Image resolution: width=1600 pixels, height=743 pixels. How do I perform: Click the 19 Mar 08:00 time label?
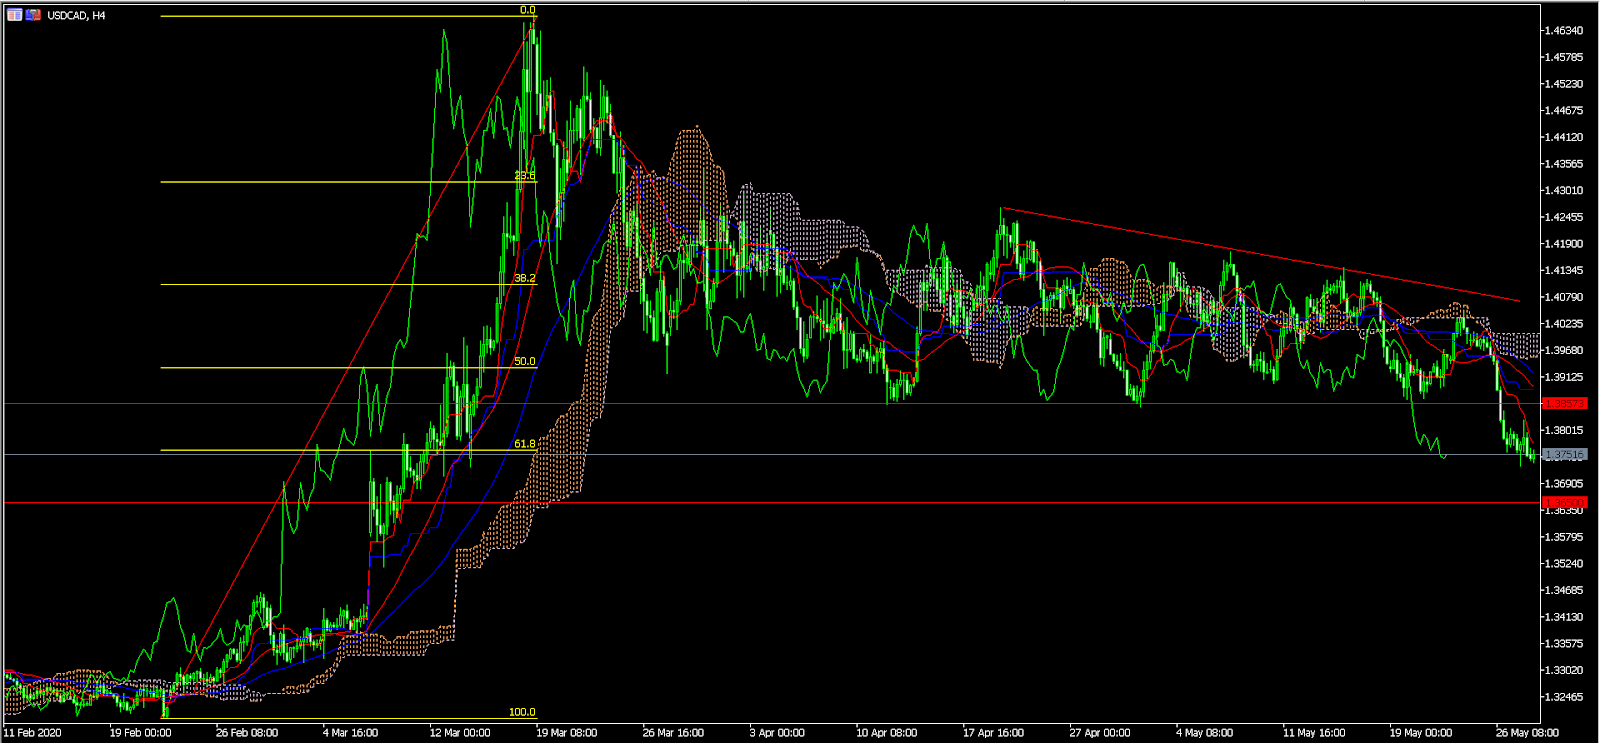(x=566, y=733)
